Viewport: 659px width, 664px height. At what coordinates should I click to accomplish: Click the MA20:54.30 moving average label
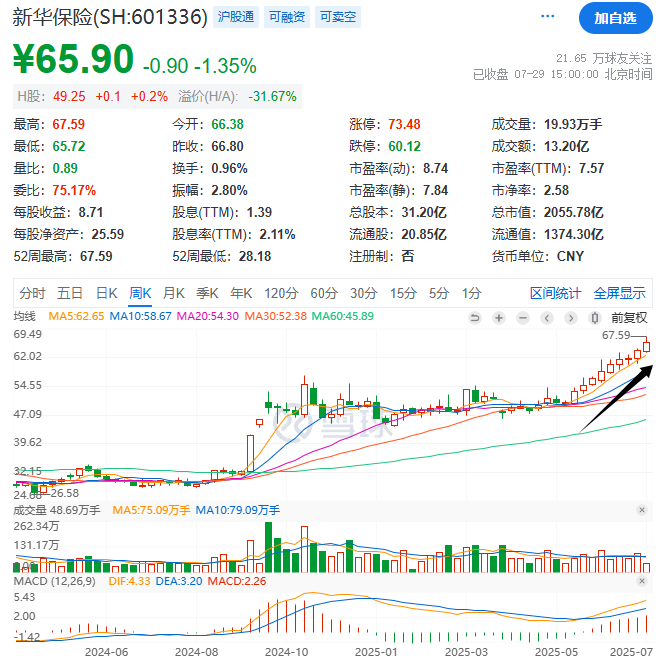[208, 316]
